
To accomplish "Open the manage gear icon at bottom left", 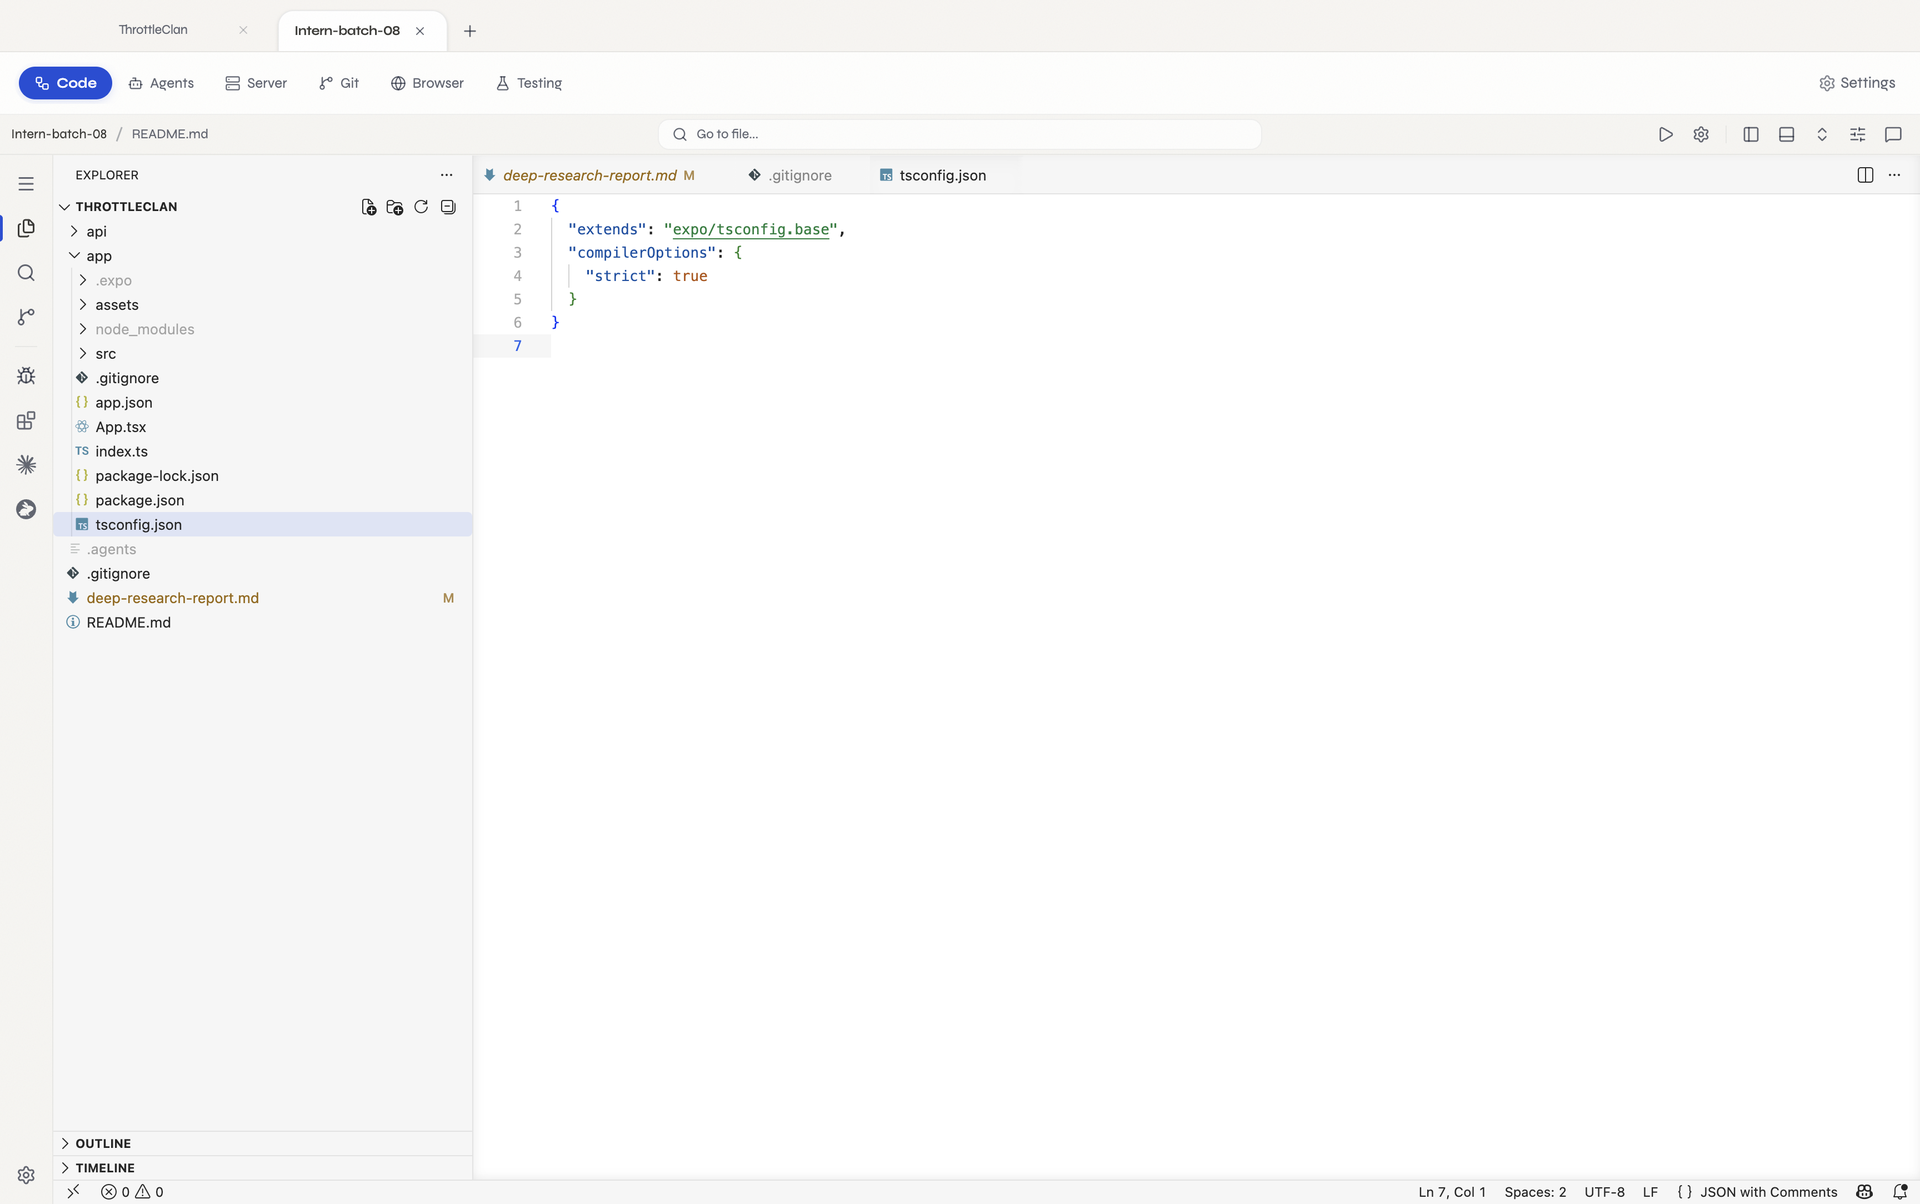I will (26, 1175).
